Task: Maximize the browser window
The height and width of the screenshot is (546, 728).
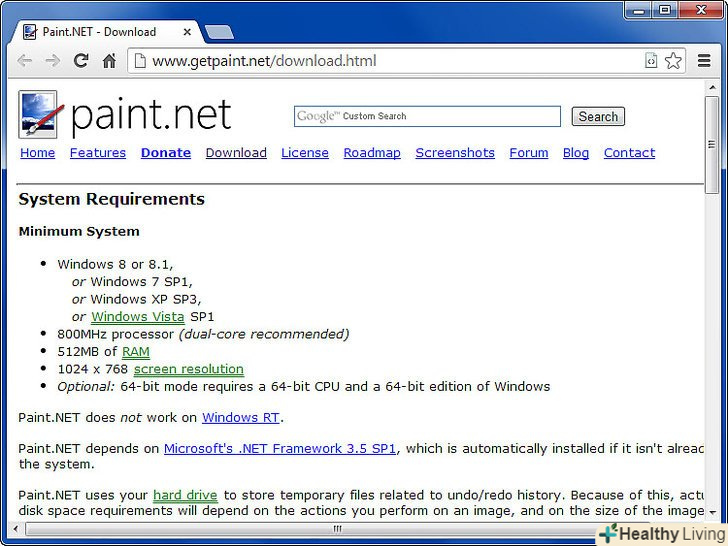Action: tap(665, 10)
